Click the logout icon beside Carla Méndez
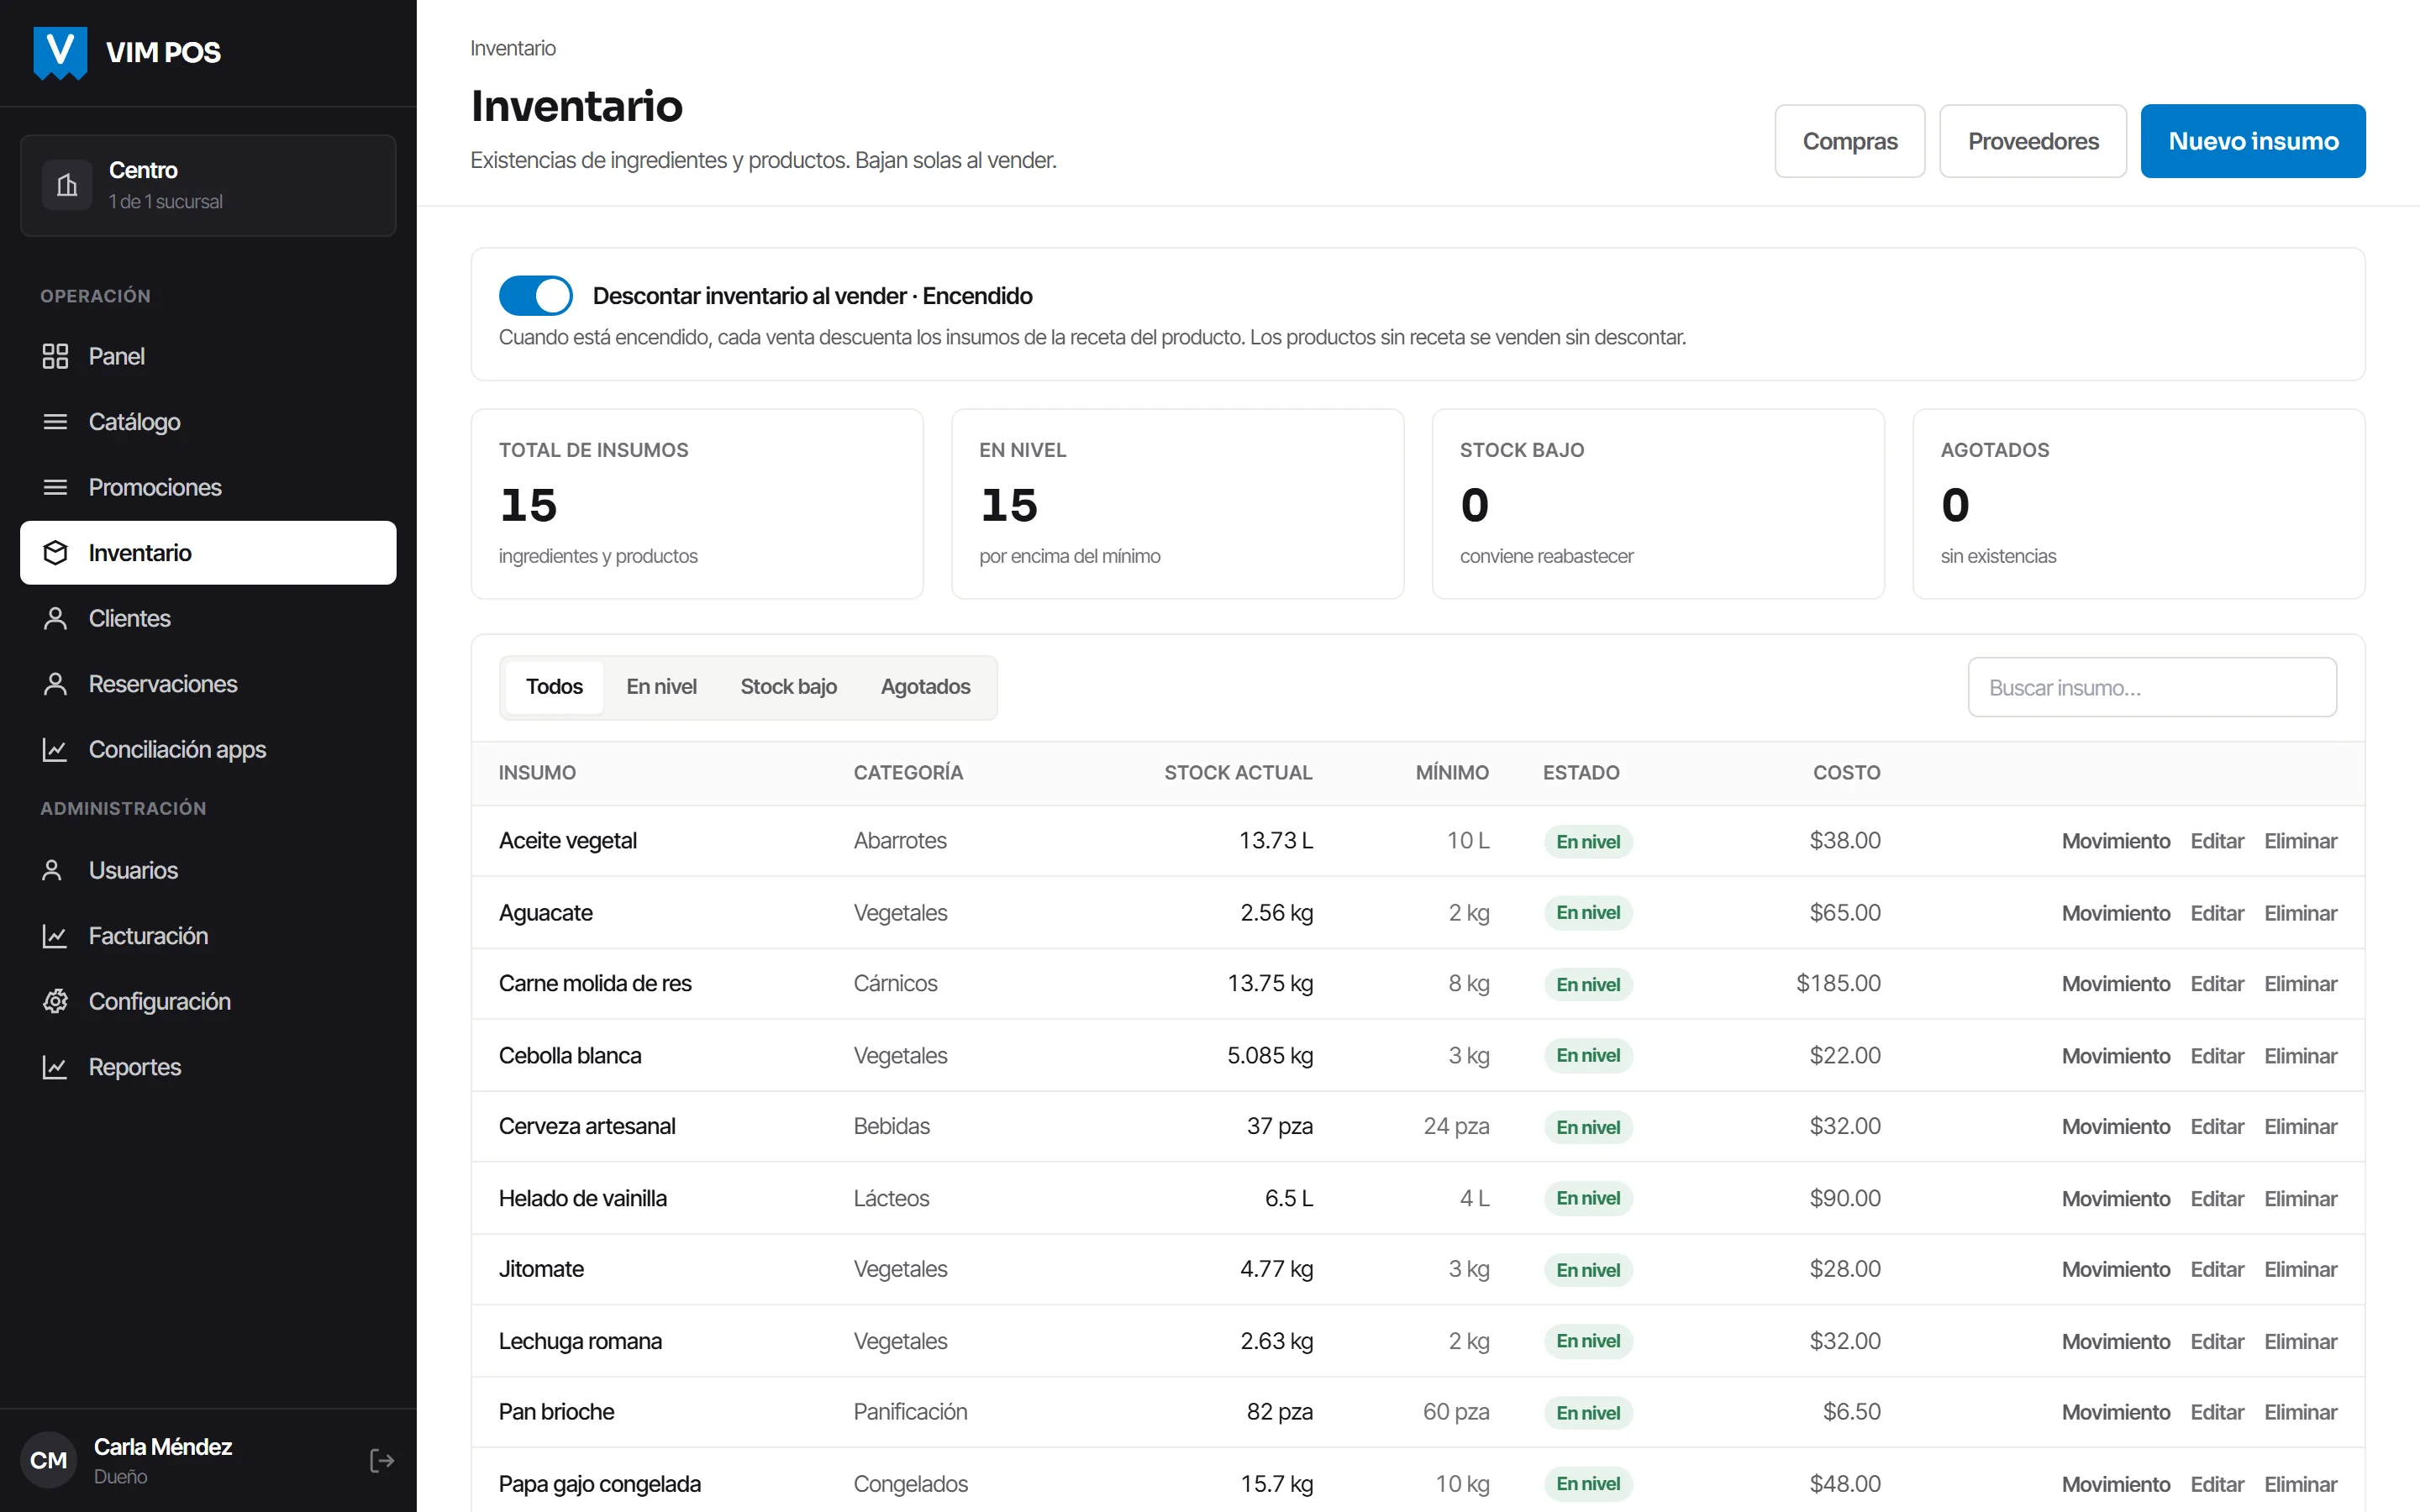The height and width of the screenshot is (1512, 2420). 381,1460
